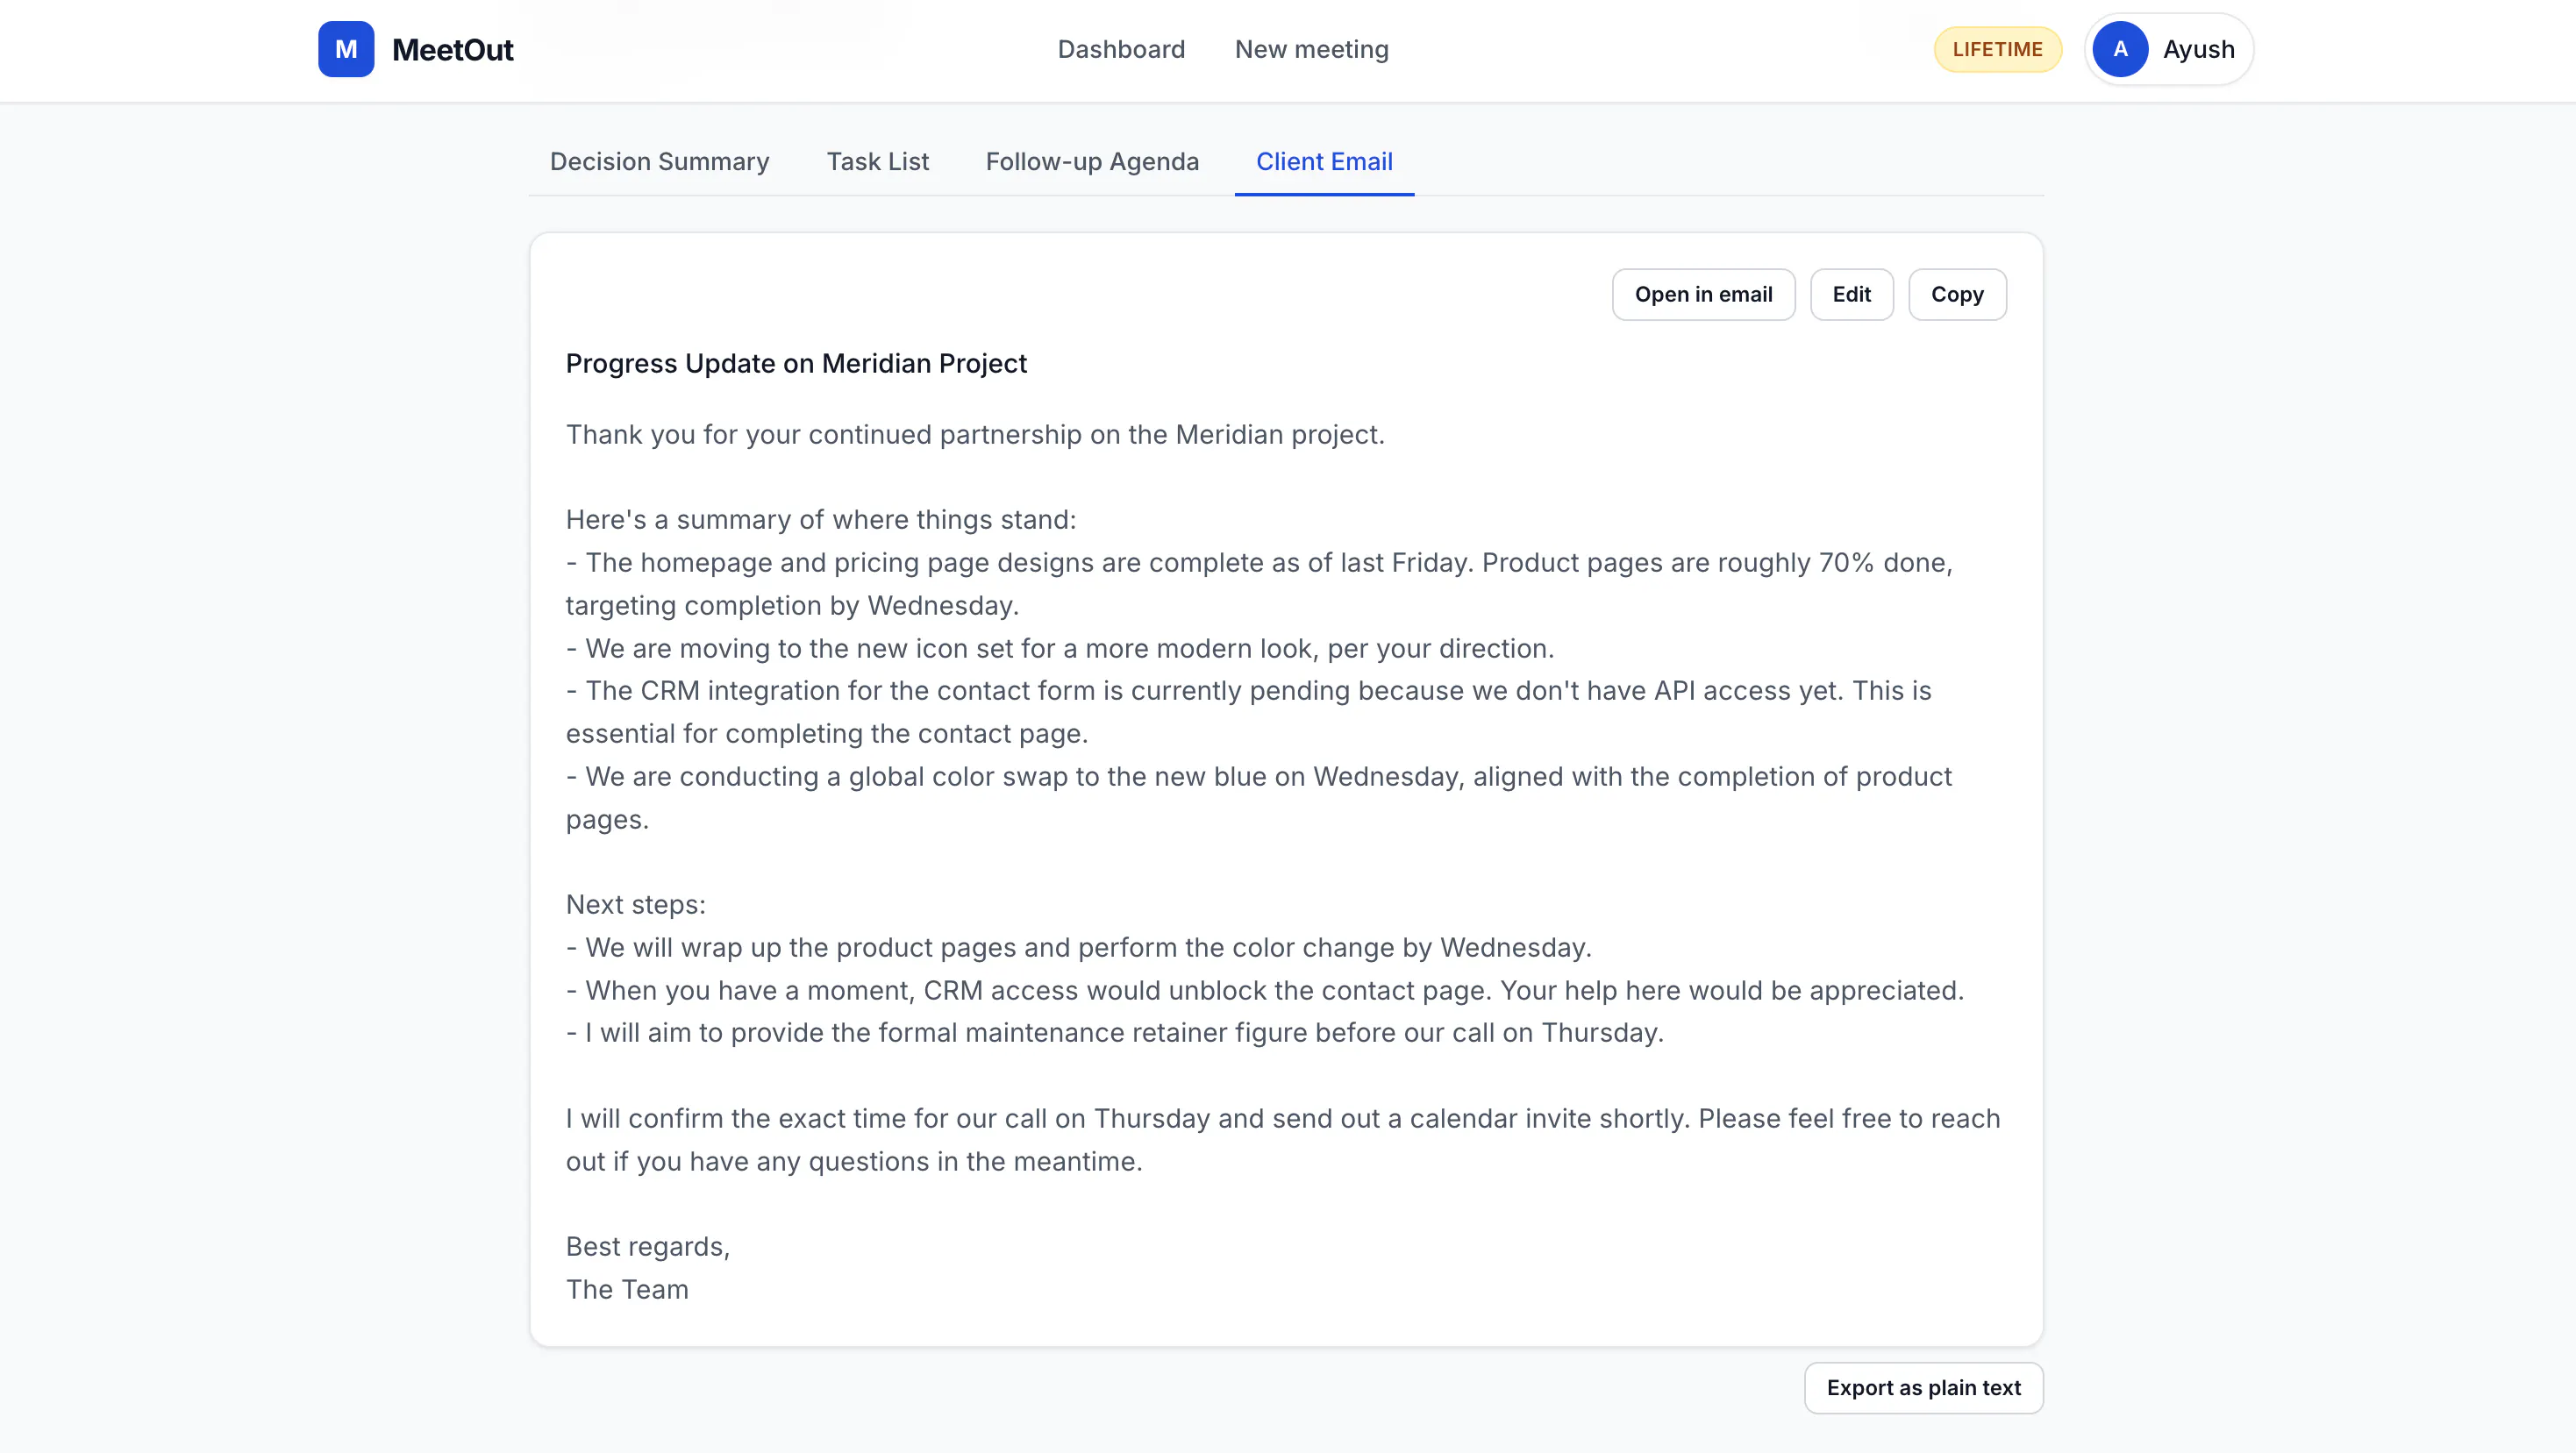Open the Dashboard page
This screenshot has width=2576, height=1453.
pos(1121,49)
